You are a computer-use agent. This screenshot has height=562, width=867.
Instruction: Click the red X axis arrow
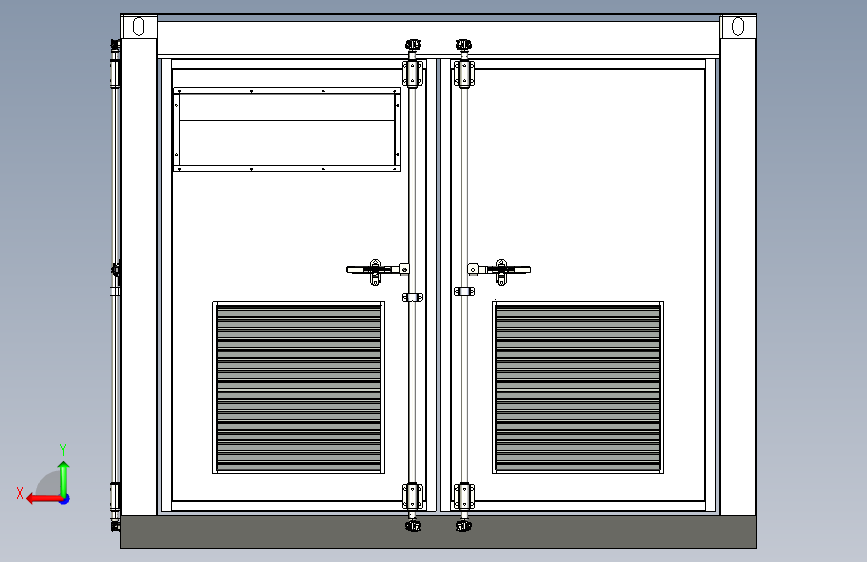point(44,499)
